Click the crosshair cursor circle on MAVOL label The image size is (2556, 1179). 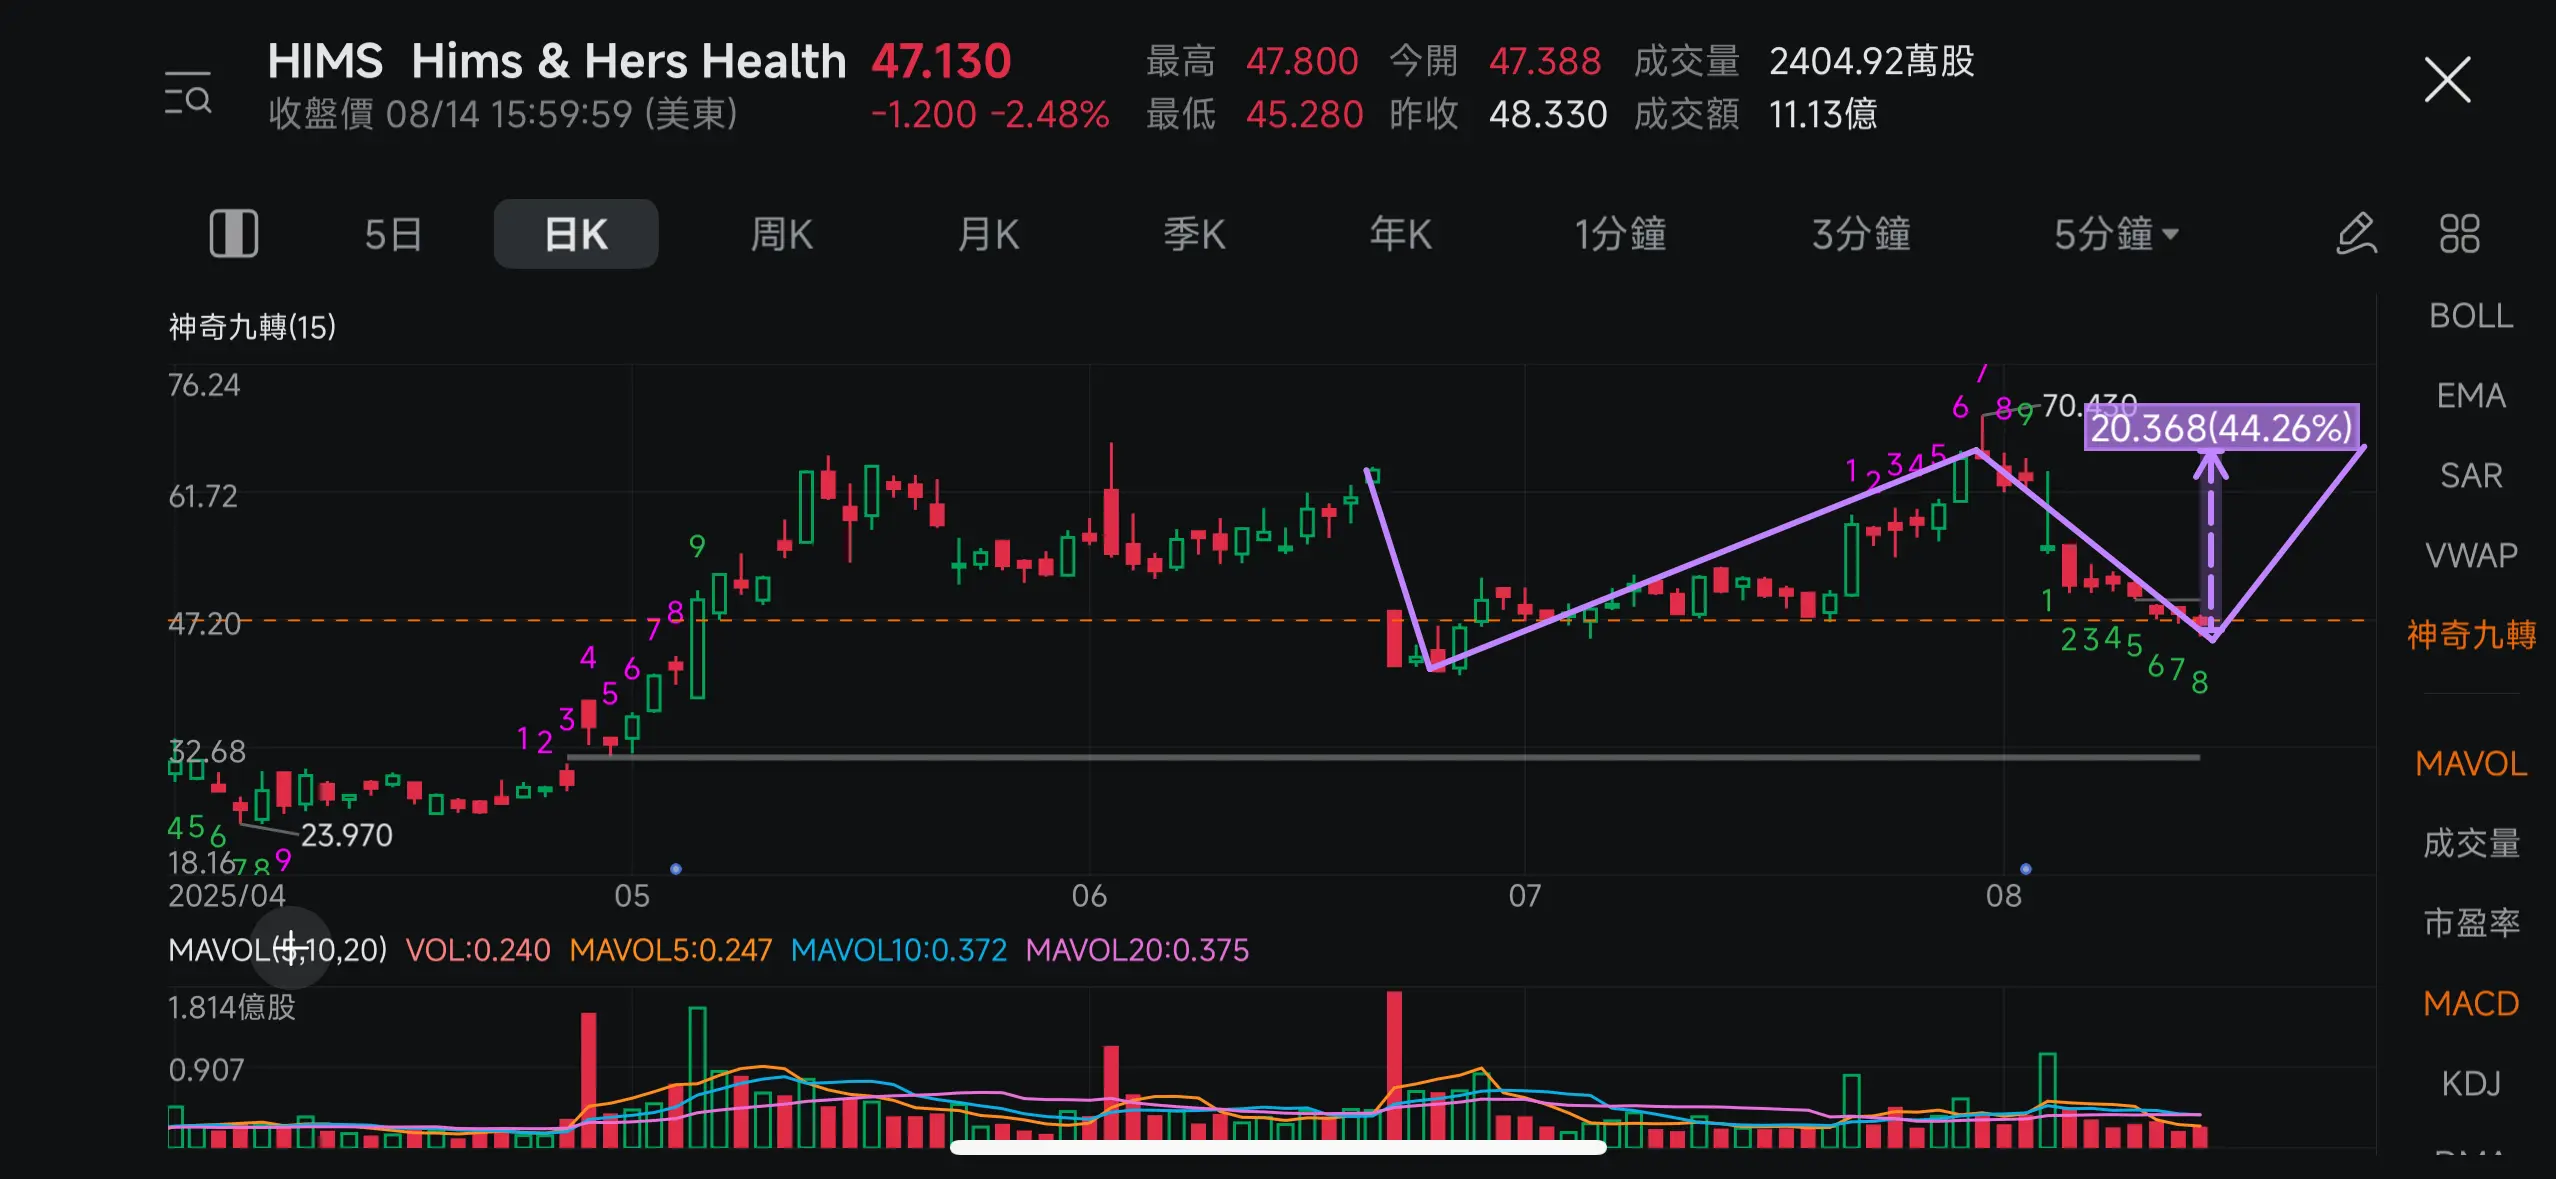click(291, 947)
